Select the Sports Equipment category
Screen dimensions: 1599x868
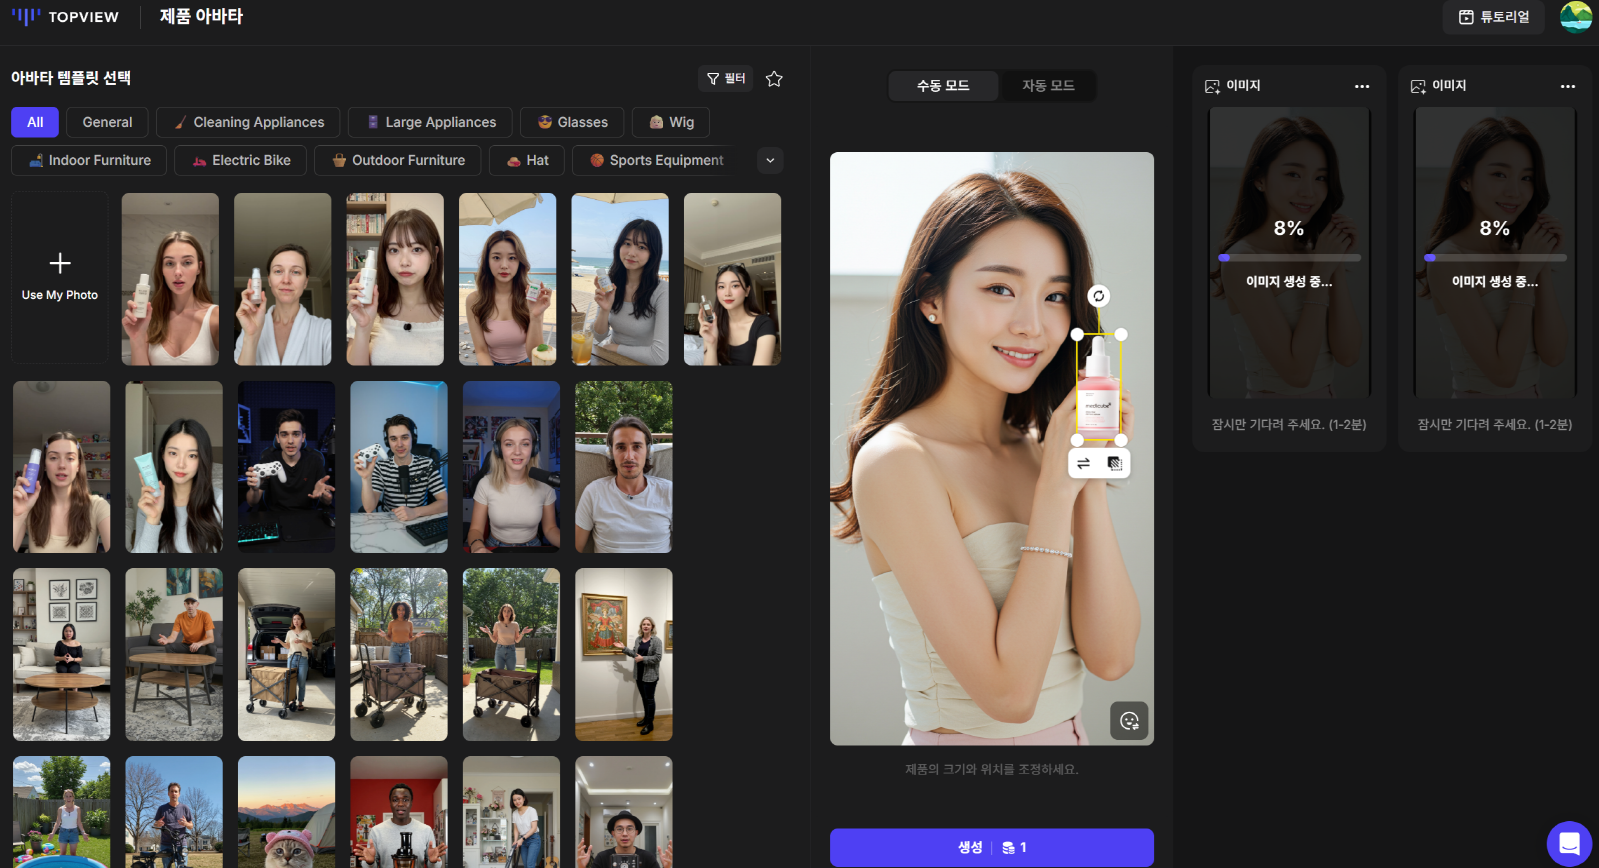tap(656, 160)
